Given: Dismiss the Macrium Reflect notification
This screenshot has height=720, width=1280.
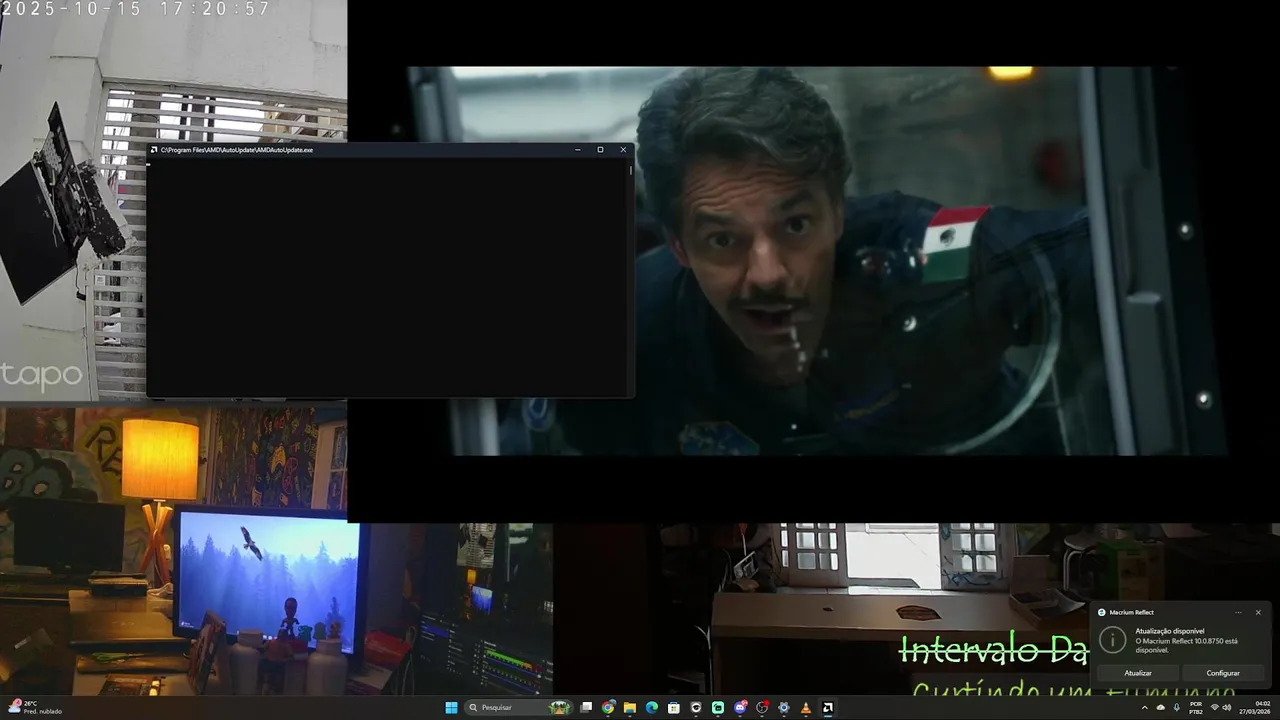Looking at the screenshot, I should 1258,612.
